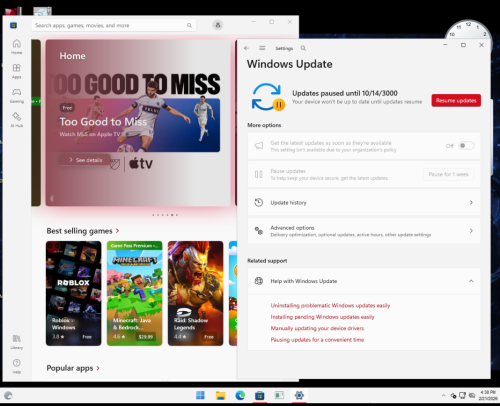Click the Store search magnifier icon
500x406 pixels.
pyautogui.click(x=189, y=25)
